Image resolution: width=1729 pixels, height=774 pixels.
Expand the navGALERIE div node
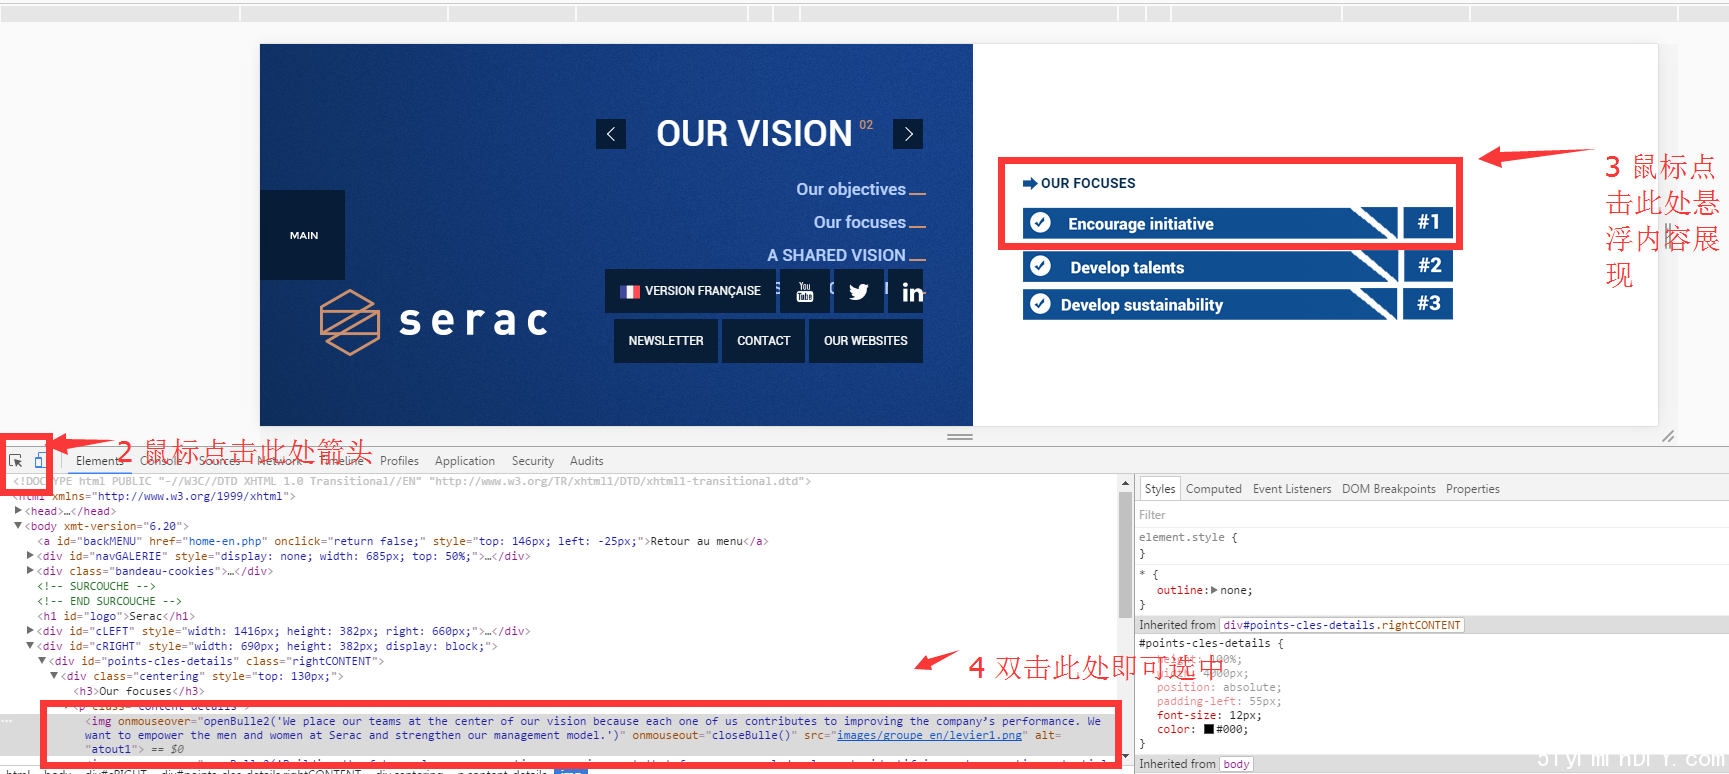(x=30, y=556)
